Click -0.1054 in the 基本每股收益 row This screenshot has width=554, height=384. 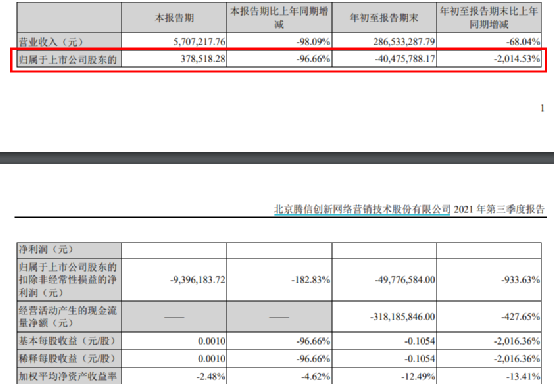tap(420, 341)
